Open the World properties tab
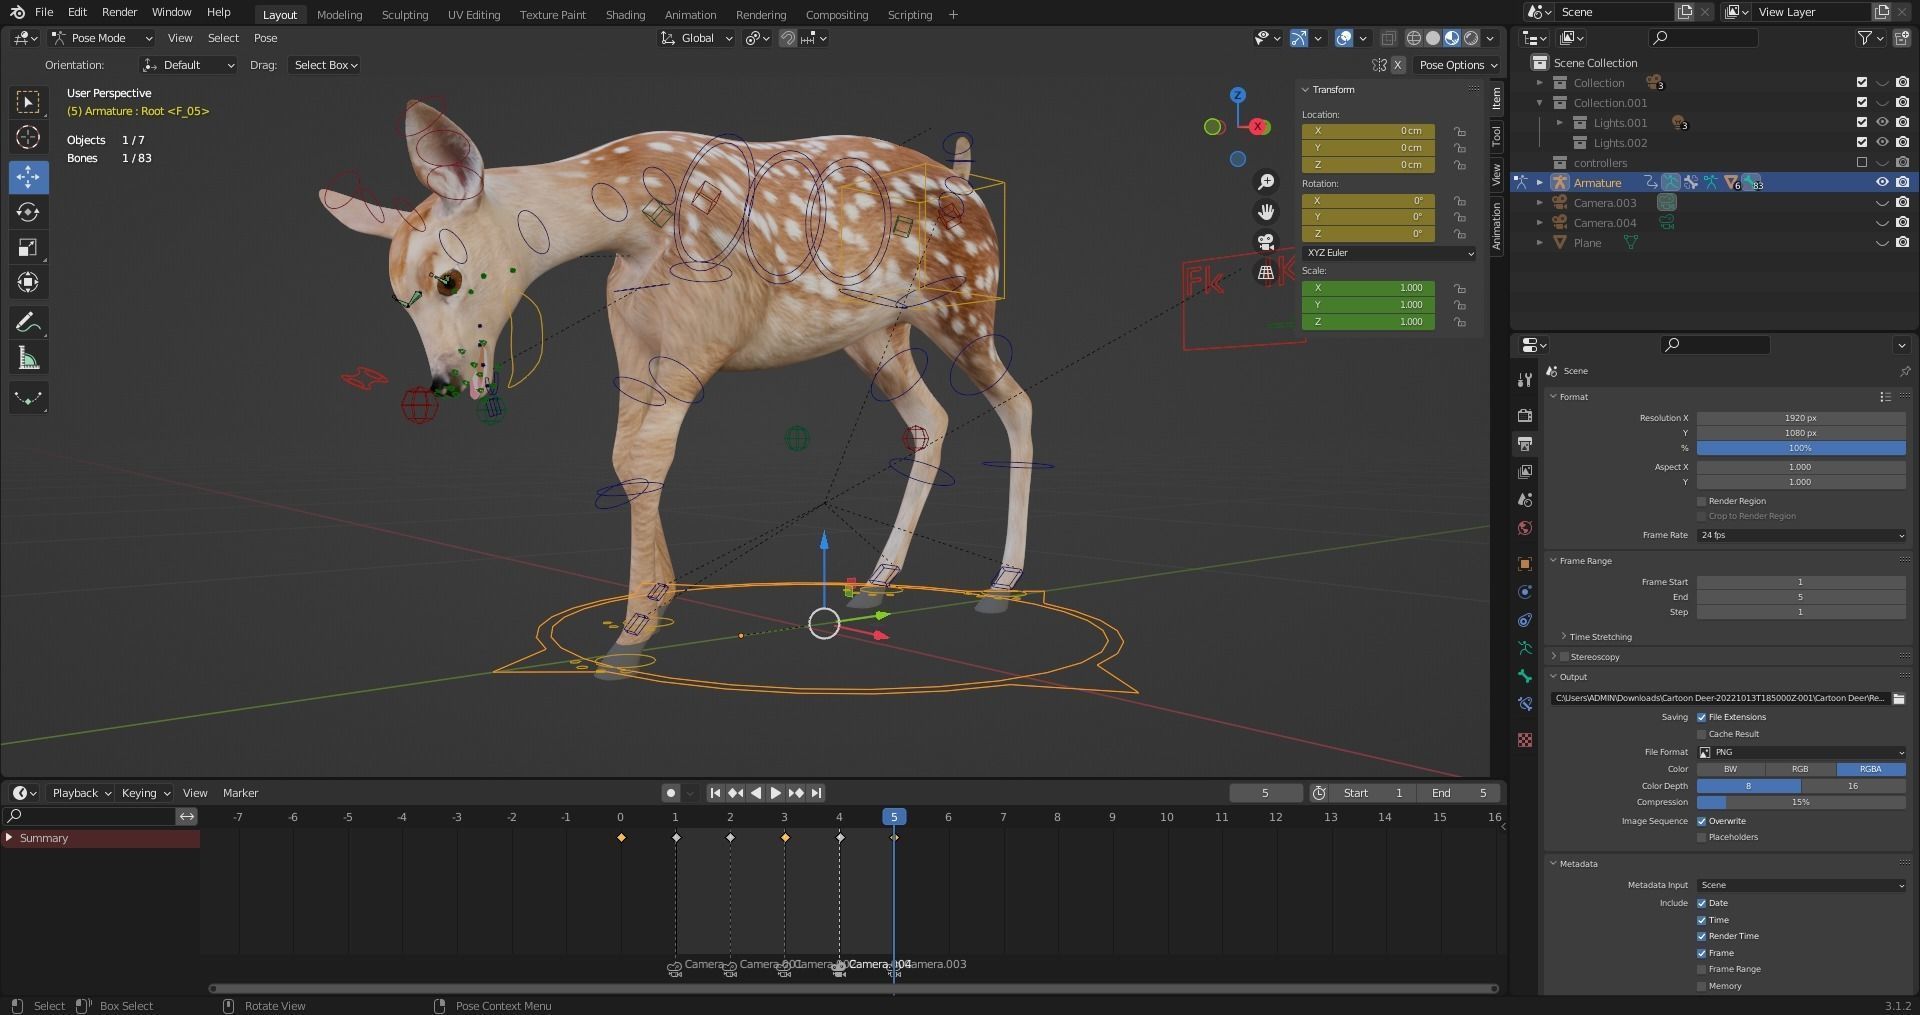1920x1015 pixels. click(x=1525, y=528)
